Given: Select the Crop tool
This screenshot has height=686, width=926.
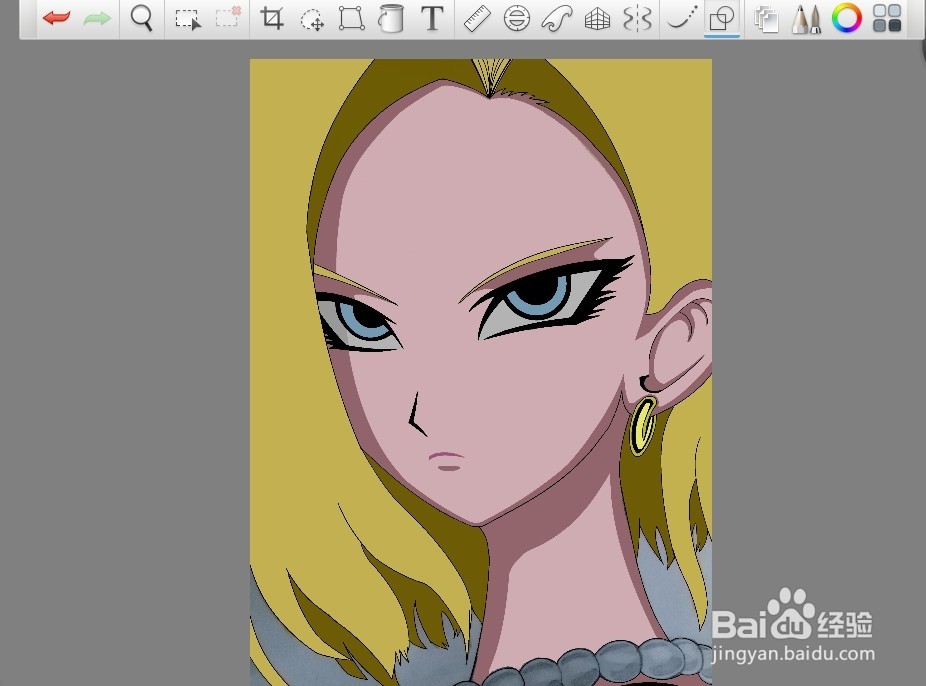Looking at the screenshot, I should point(272,18).
